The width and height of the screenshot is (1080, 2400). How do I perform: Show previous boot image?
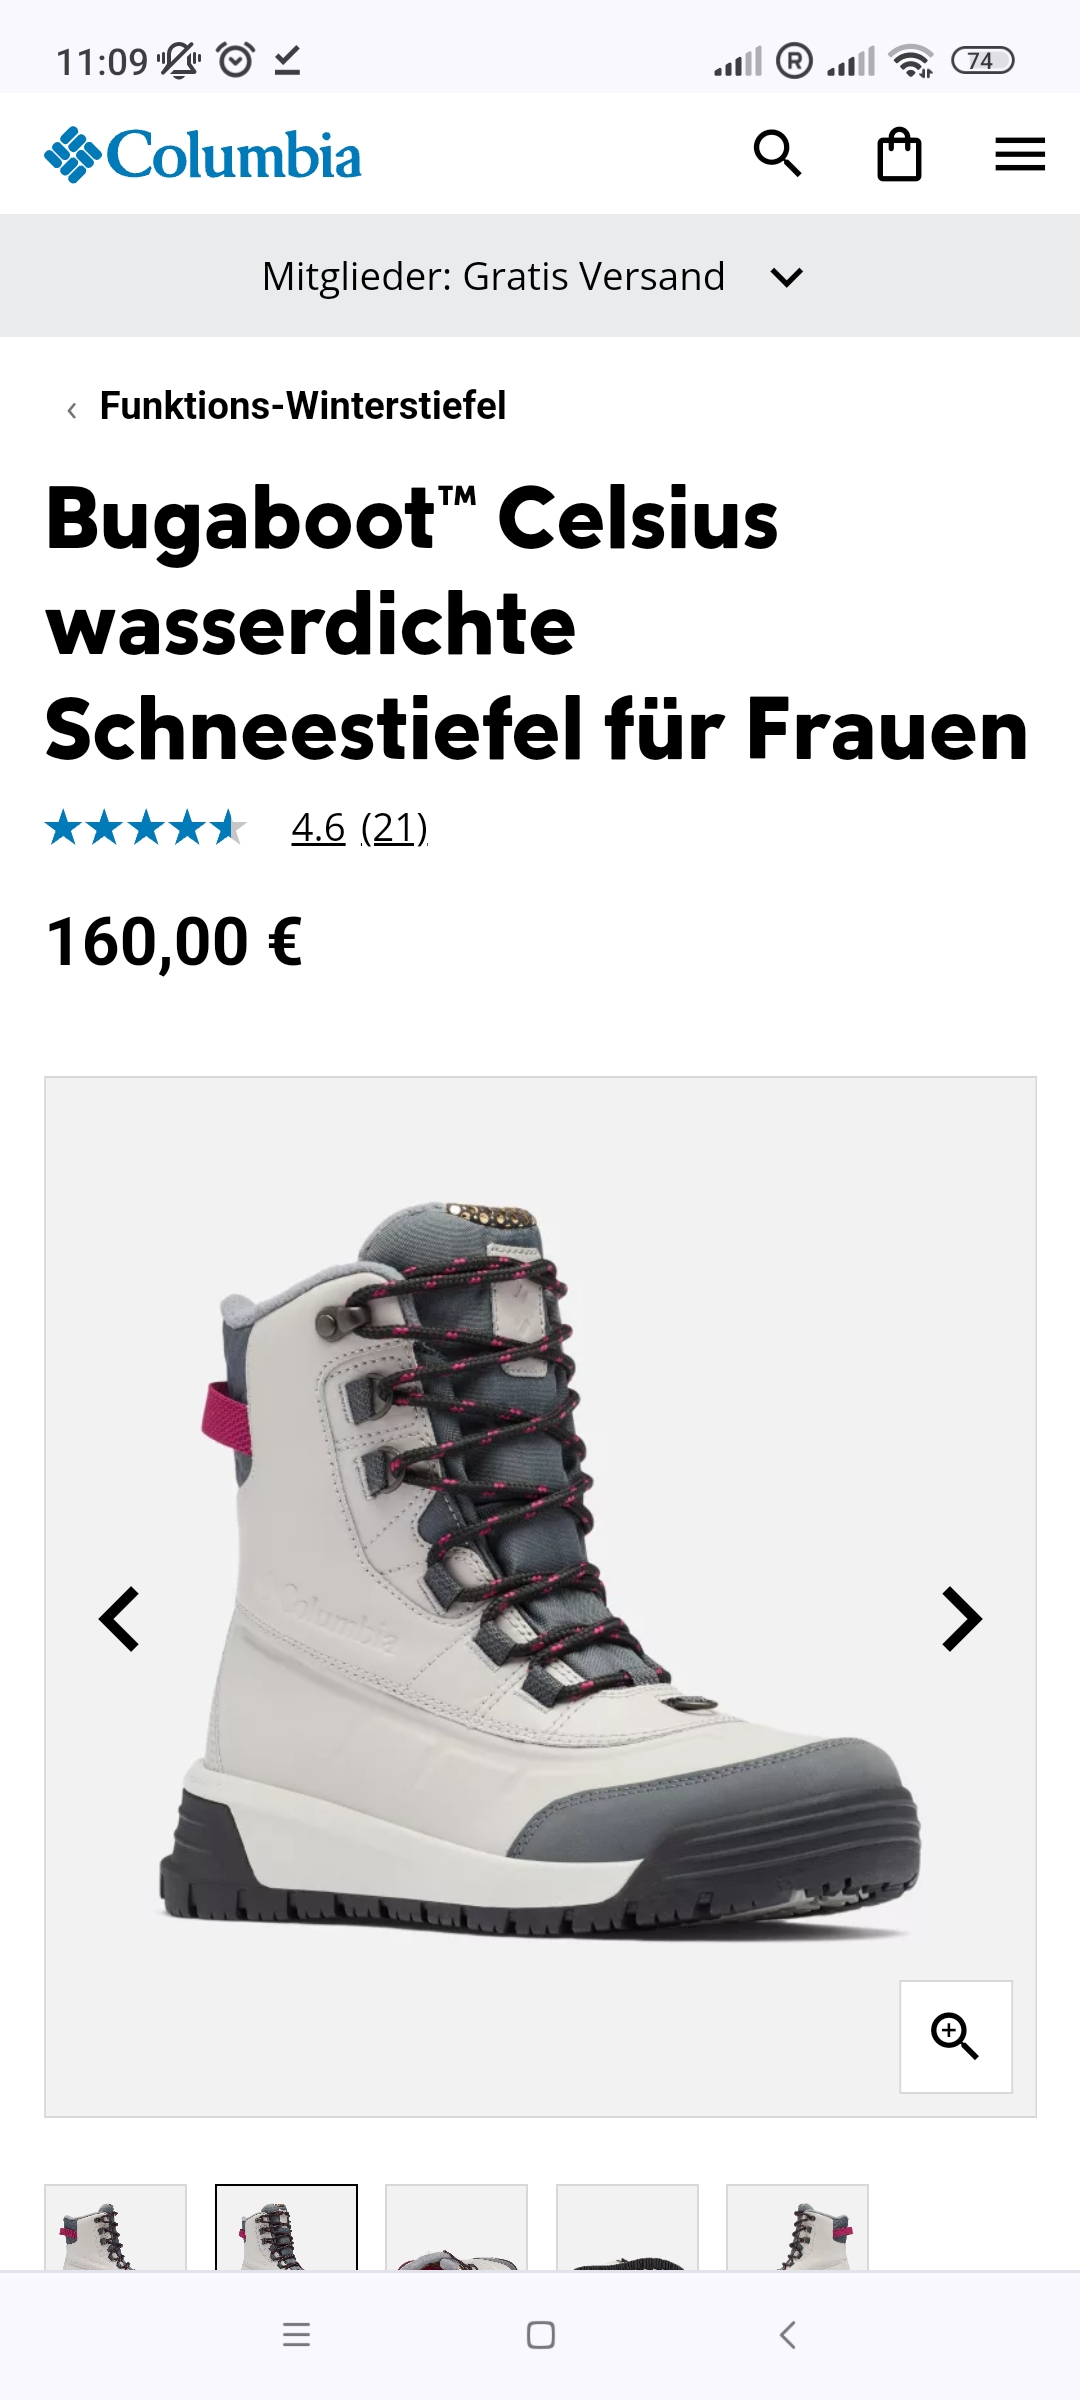point(119,1619)
